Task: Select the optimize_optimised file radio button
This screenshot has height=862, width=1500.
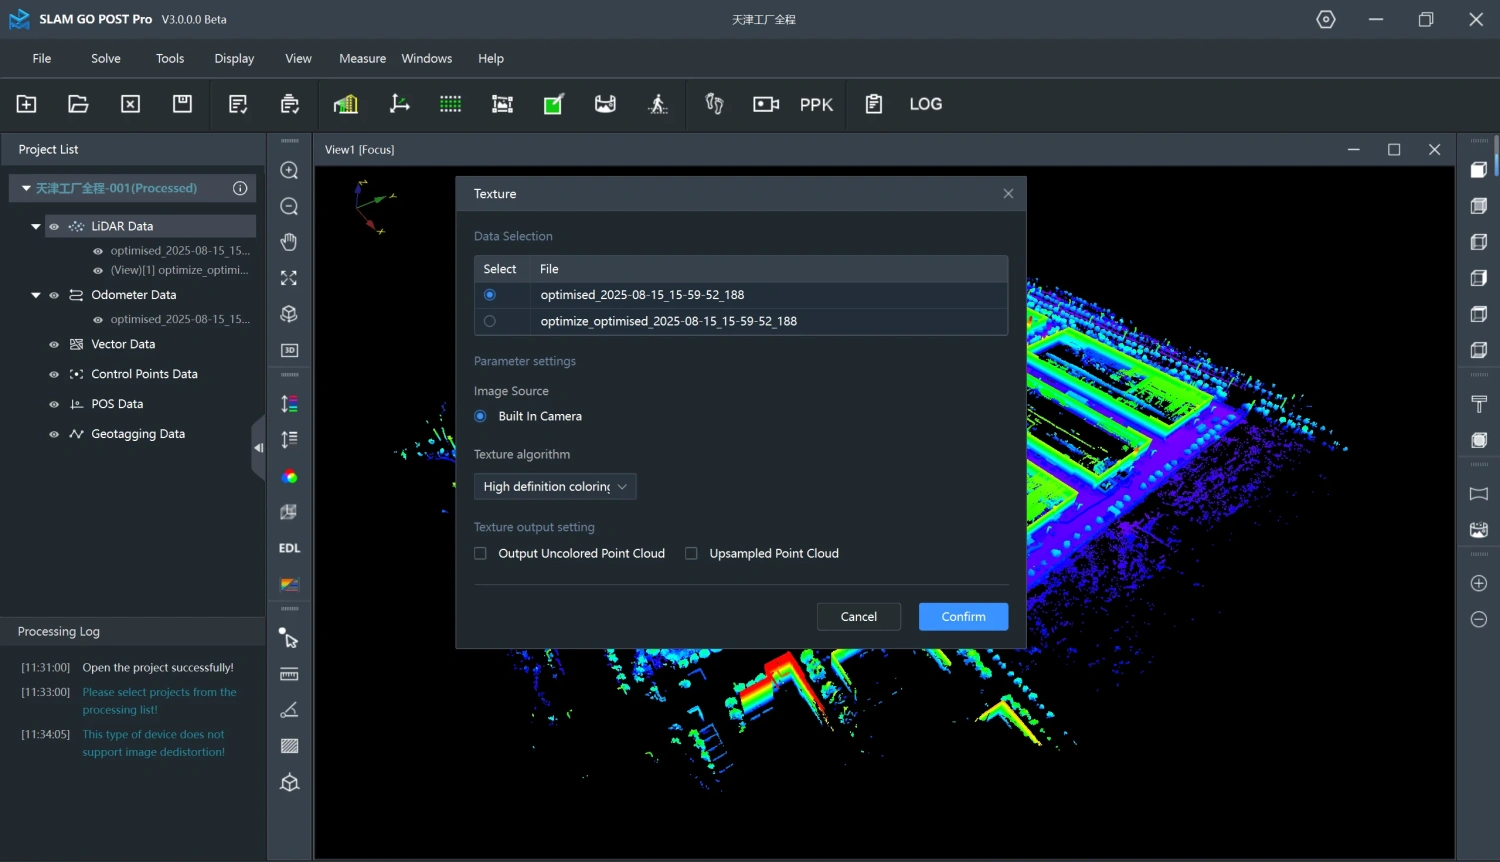Action: 489,321
